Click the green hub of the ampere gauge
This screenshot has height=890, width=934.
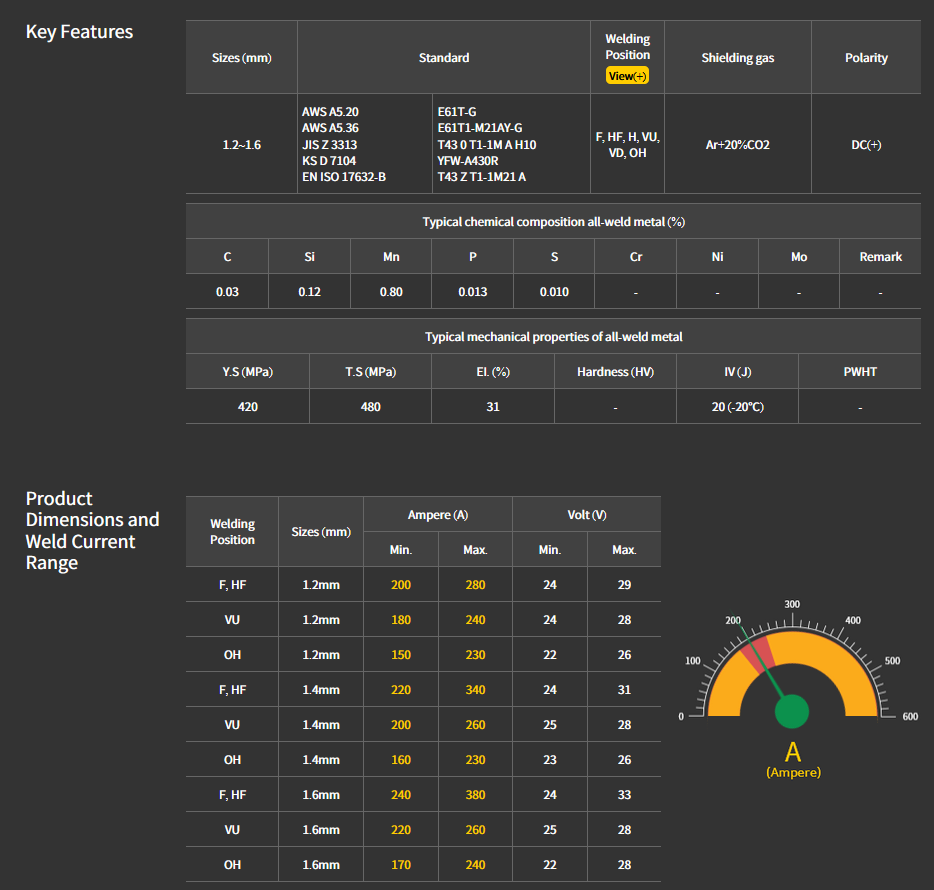tap(792, 712)
